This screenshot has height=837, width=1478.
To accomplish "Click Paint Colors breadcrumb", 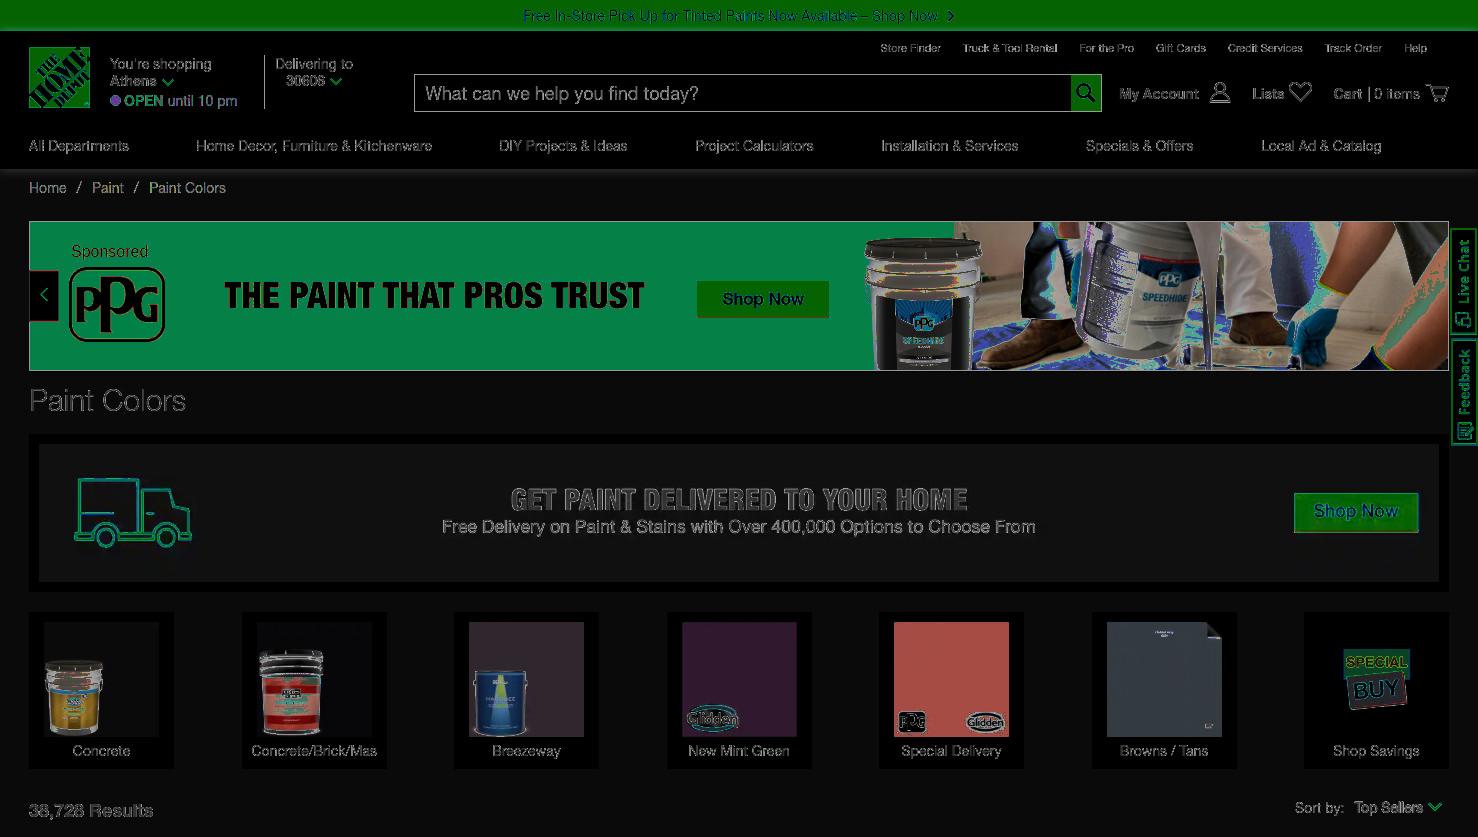I will coord(187,187).
